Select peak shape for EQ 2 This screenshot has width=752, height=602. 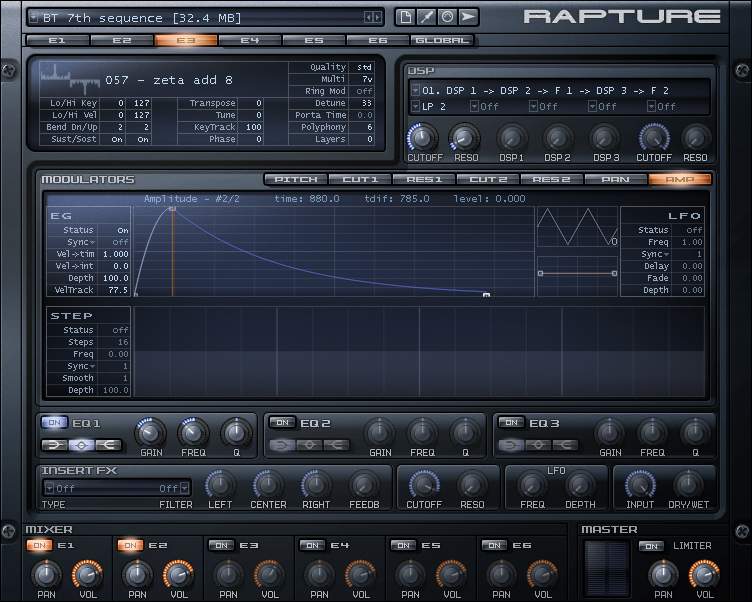click(310, 445)
